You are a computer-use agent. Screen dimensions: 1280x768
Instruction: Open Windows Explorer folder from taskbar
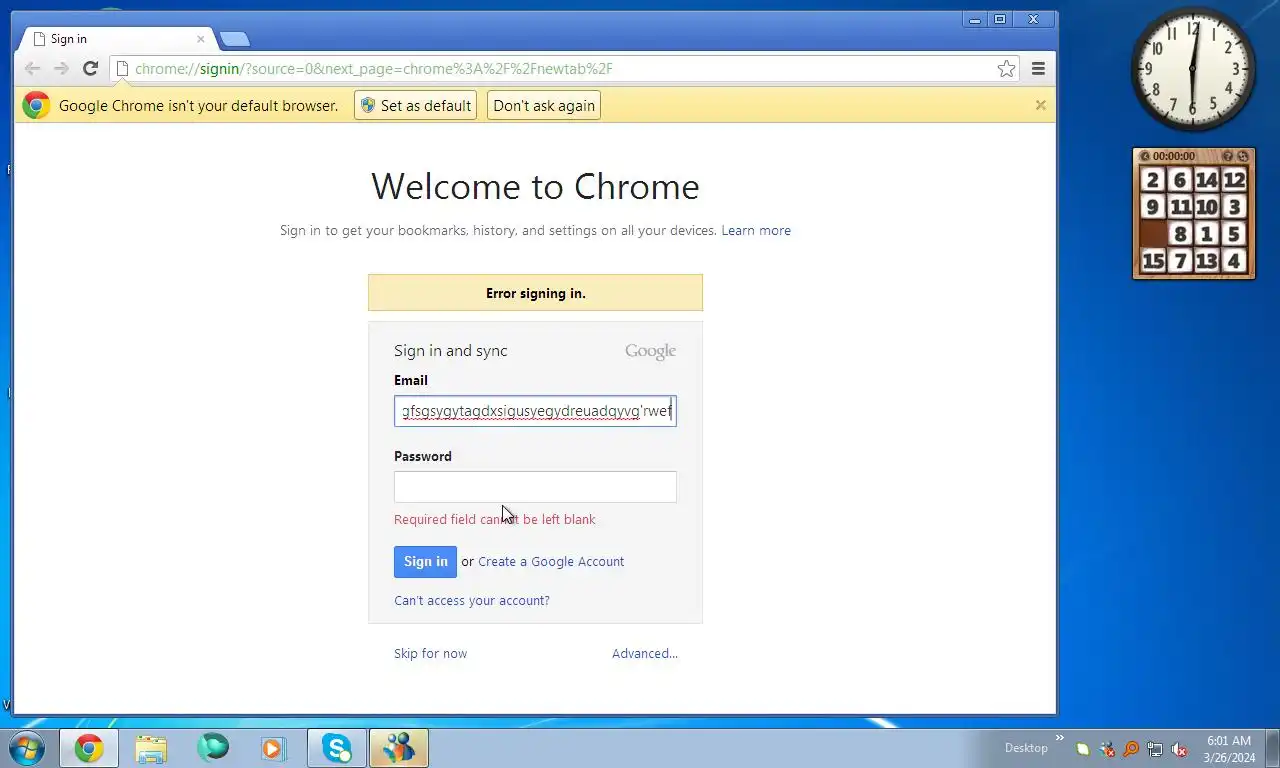click(x=151, y=748)
